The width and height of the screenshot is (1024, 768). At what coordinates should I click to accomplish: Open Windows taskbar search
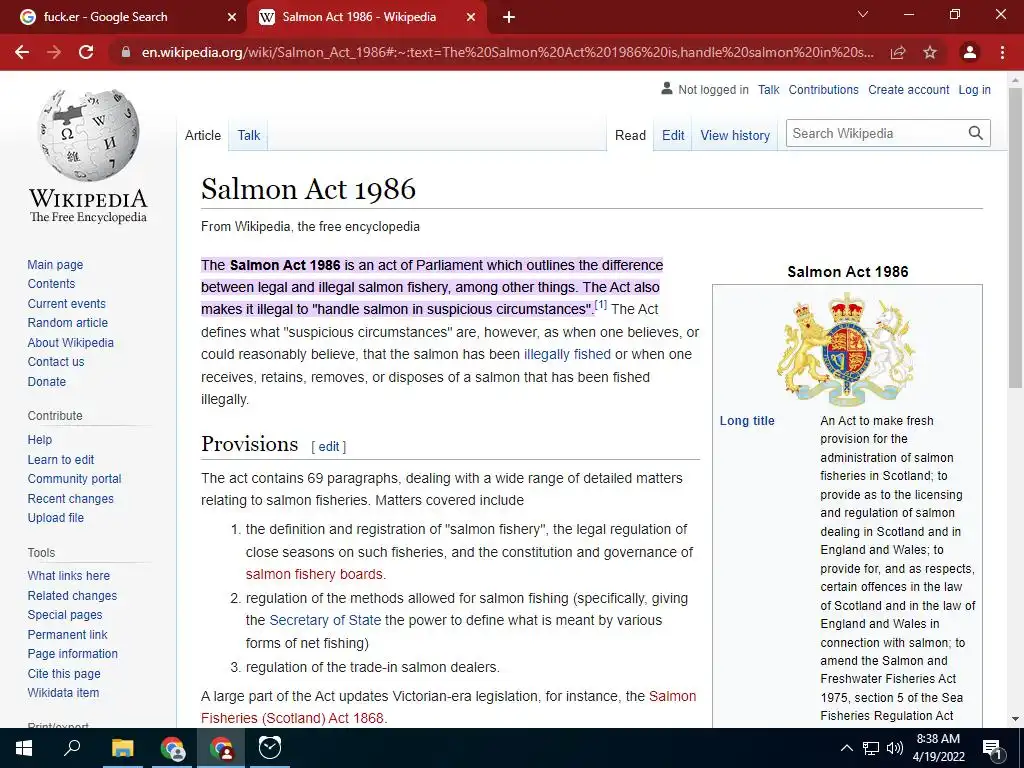click(72, 748)
